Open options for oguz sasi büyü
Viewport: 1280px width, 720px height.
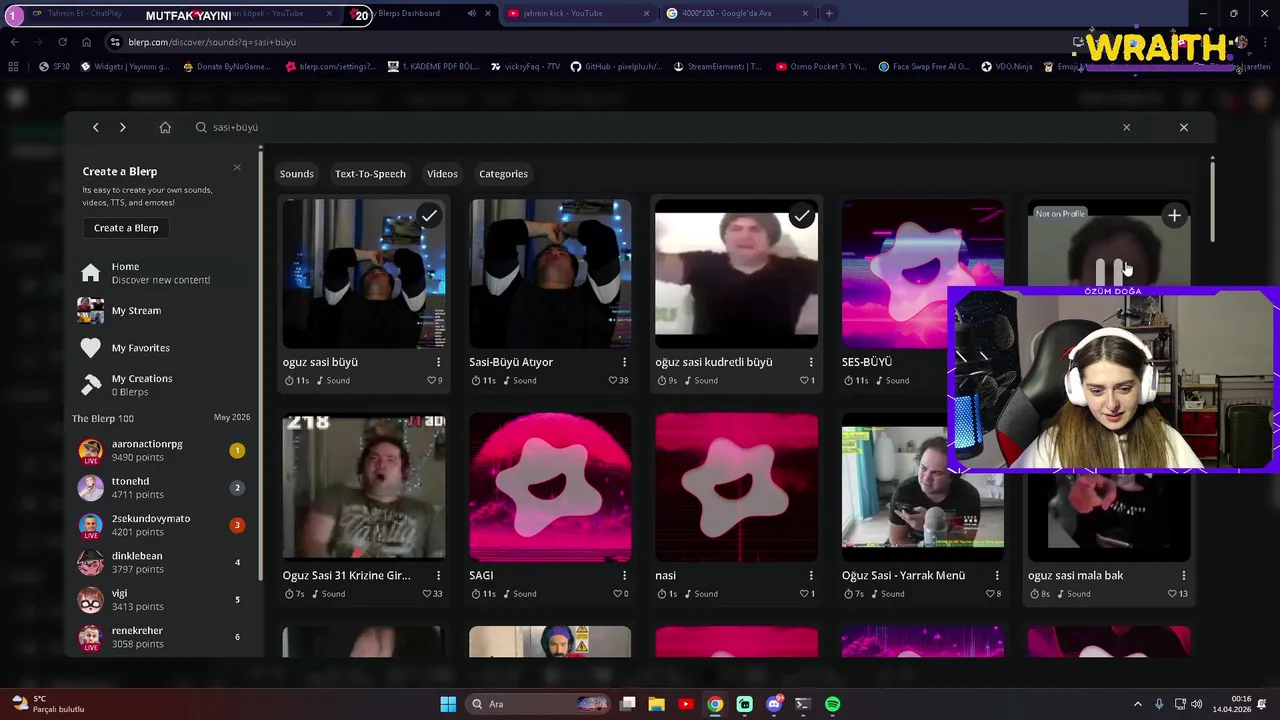[x=438, y=362]
